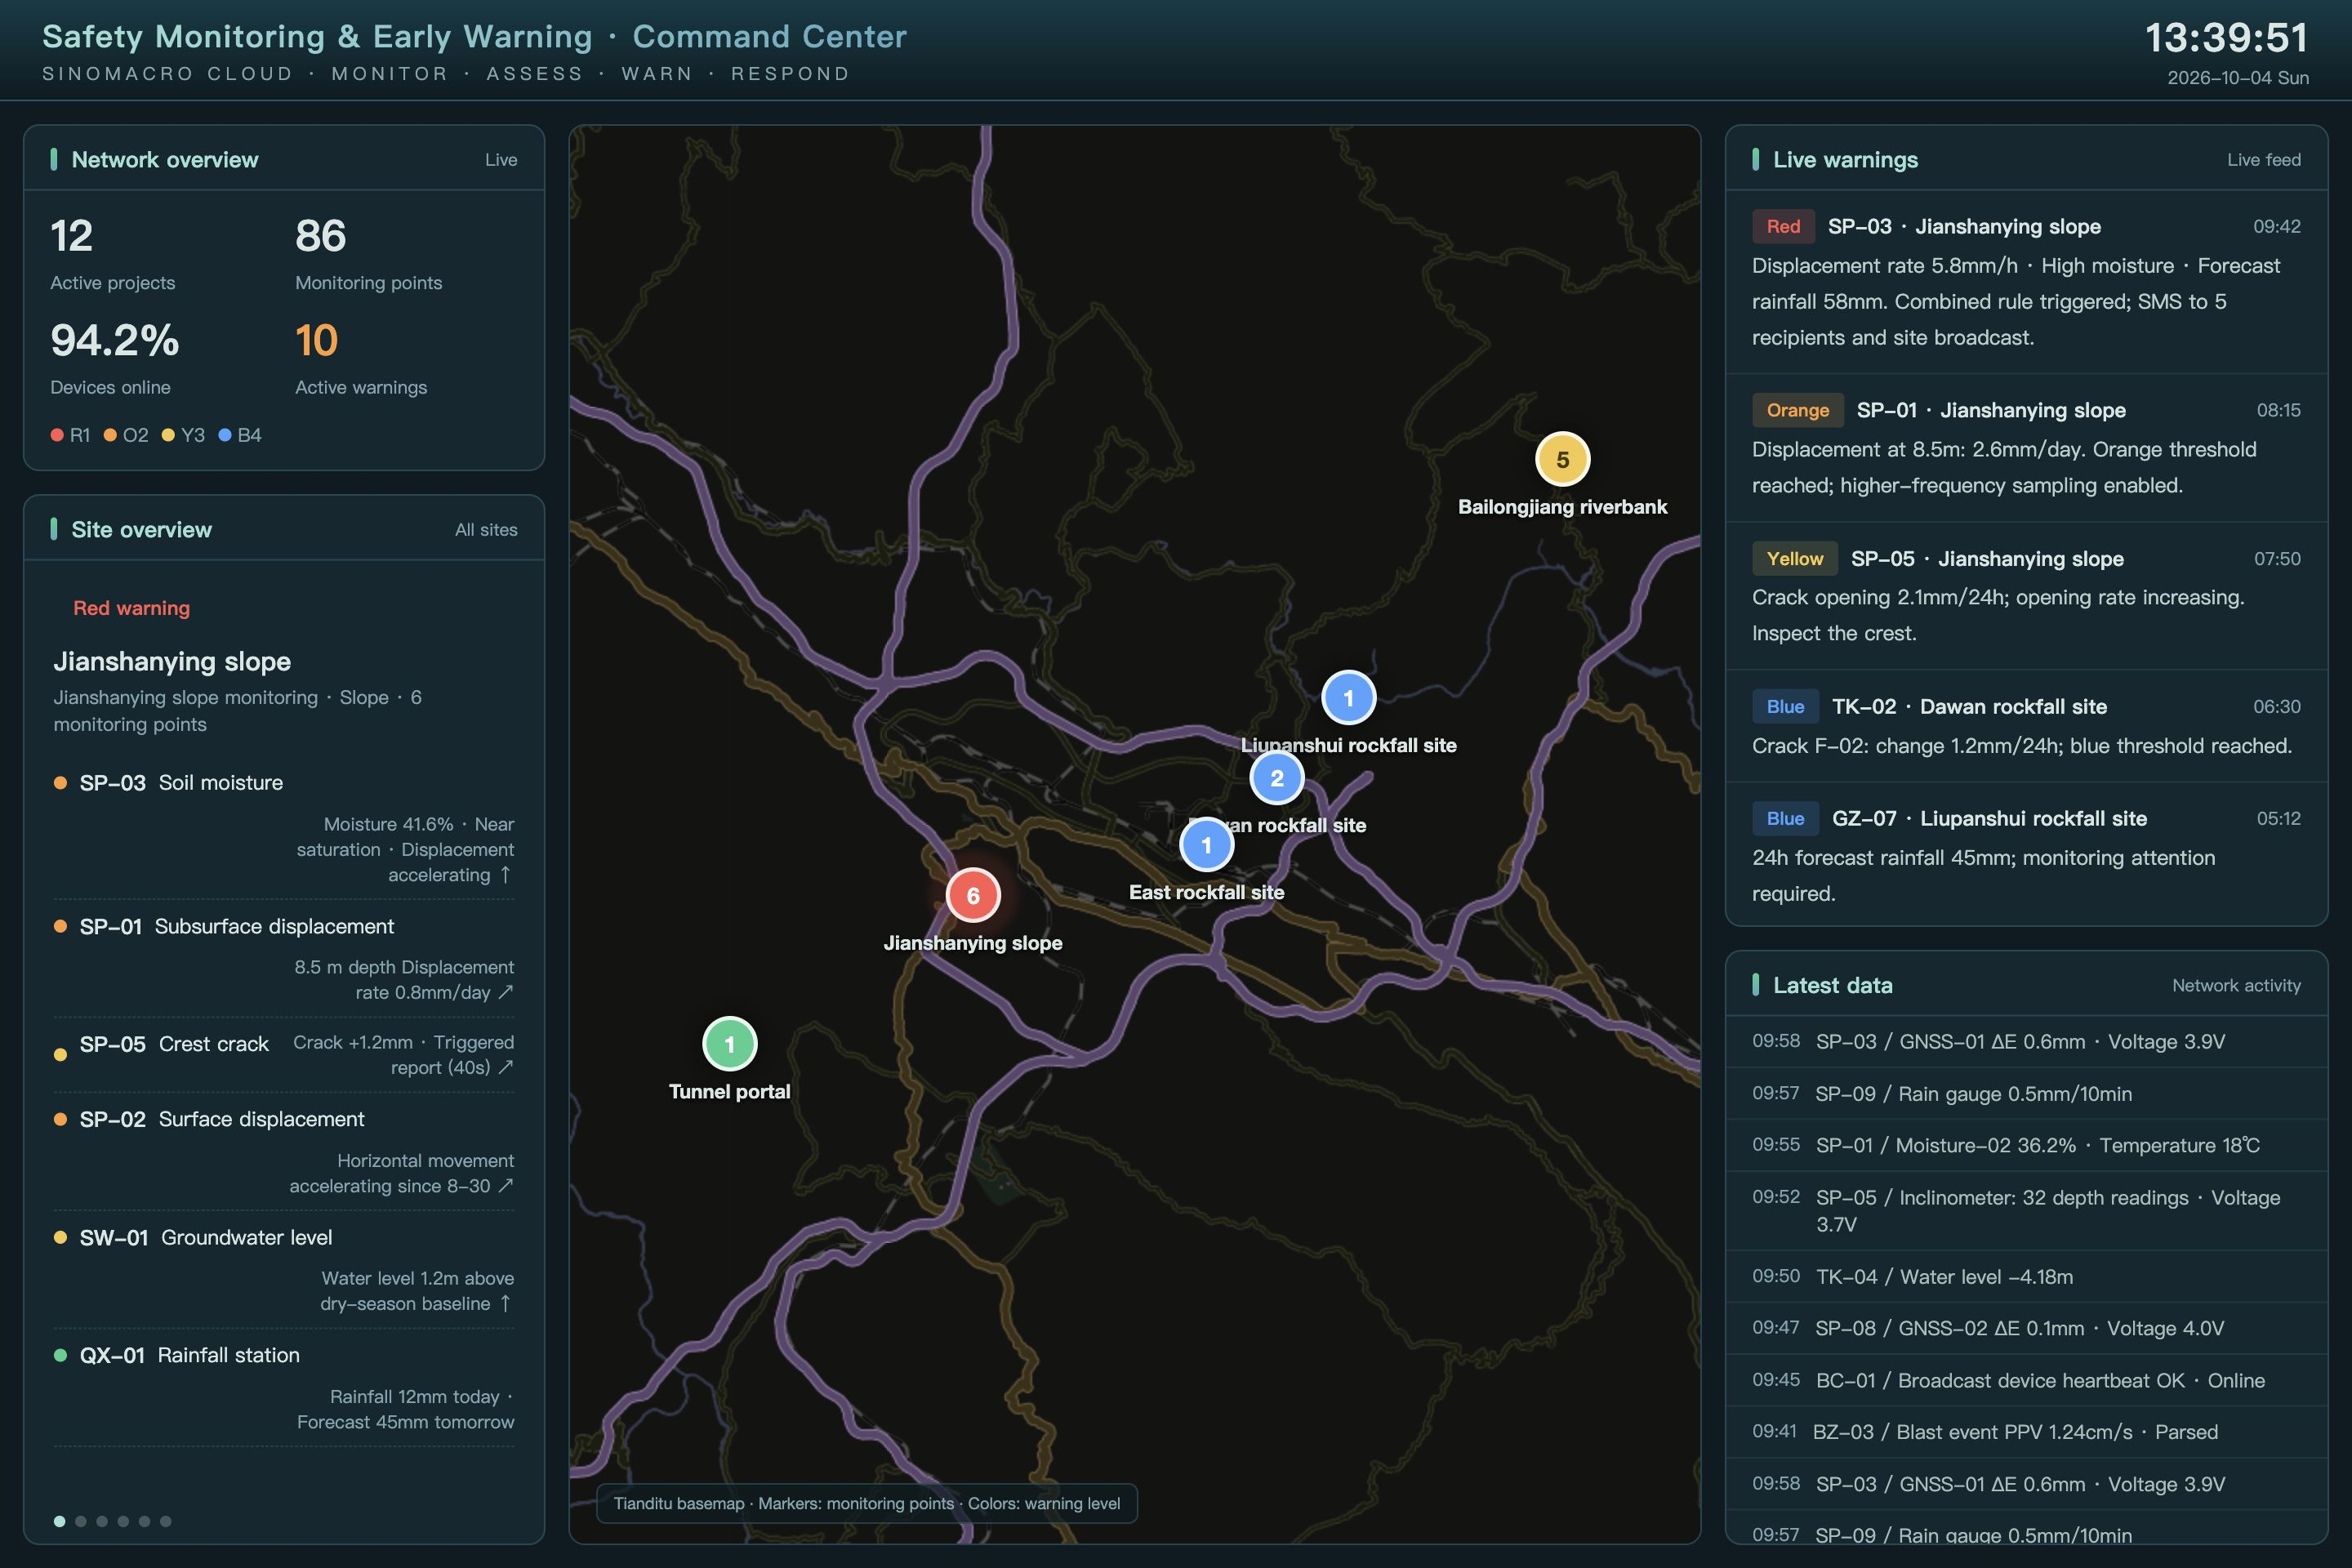Select the fourth site carousel dot
Image resolution: width=2352 pixels, height=1568 pixels.
coord(123,1521)
